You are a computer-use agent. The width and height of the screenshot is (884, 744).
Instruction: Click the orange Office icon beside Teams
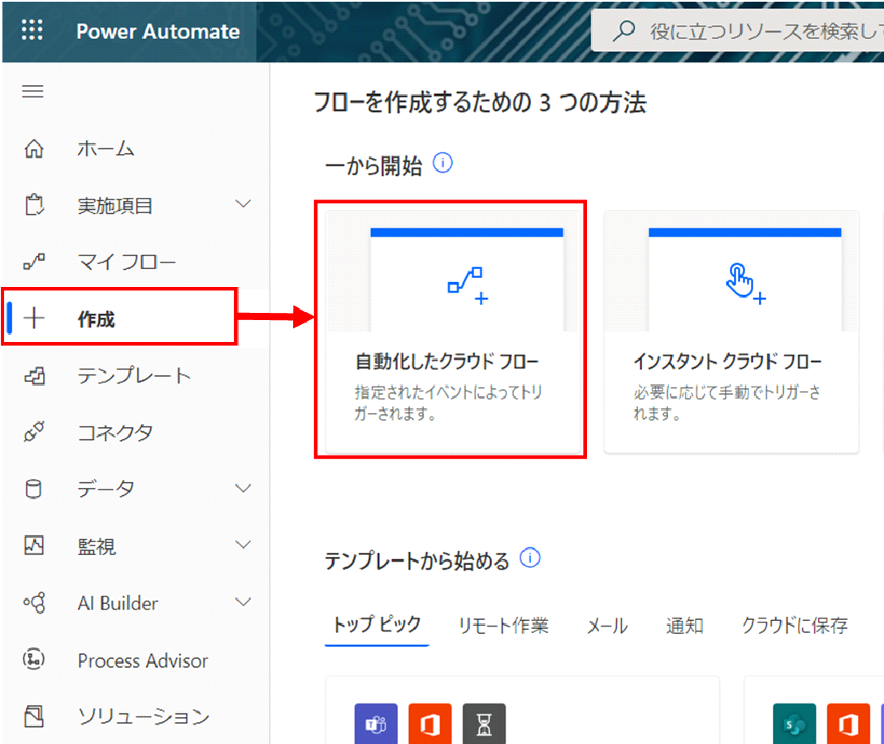tap(430, 724)
